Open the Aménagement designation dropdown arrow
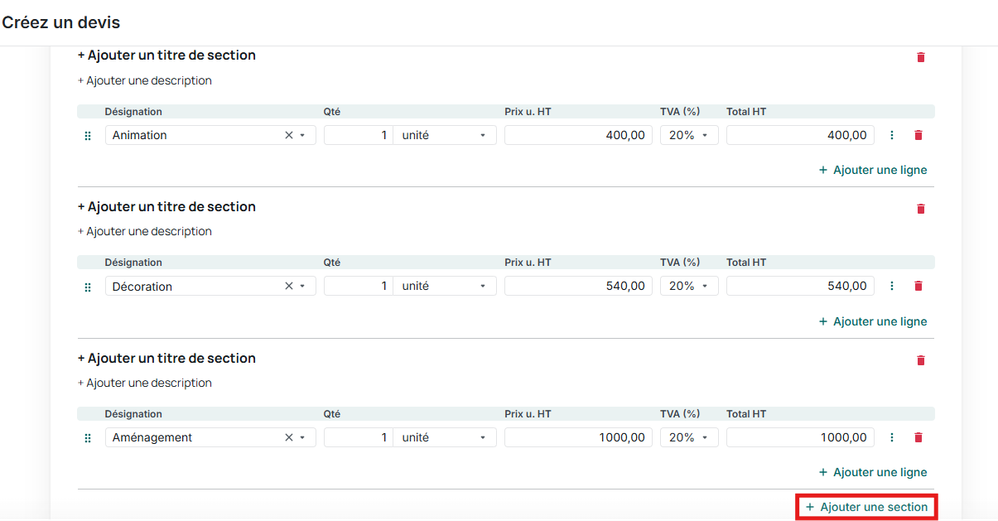 (303, 437)
